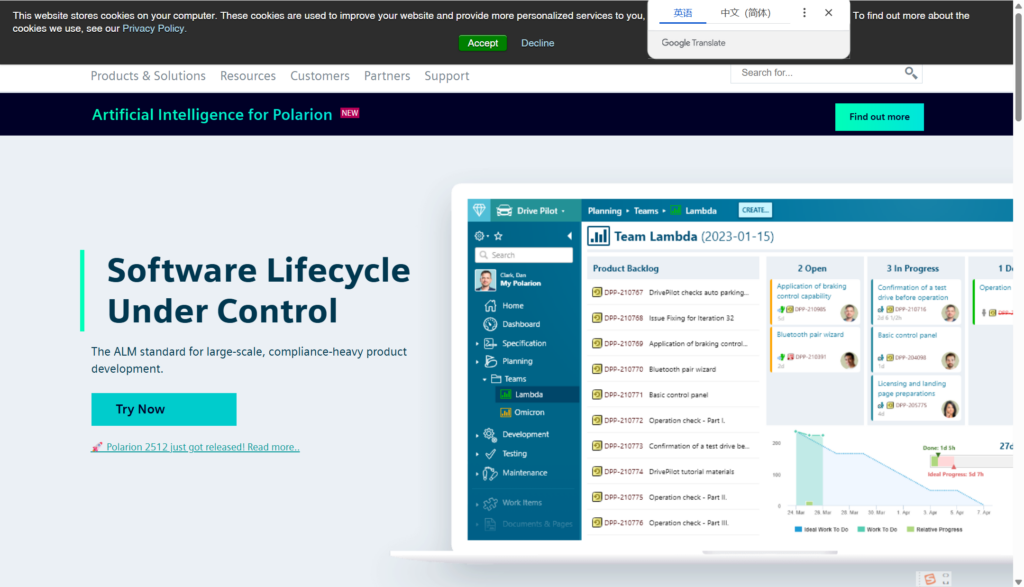The width and height of the screenshot is (1024, 587).
Task: Click the Work To Do legend swatch
Action: click(860, 529)
